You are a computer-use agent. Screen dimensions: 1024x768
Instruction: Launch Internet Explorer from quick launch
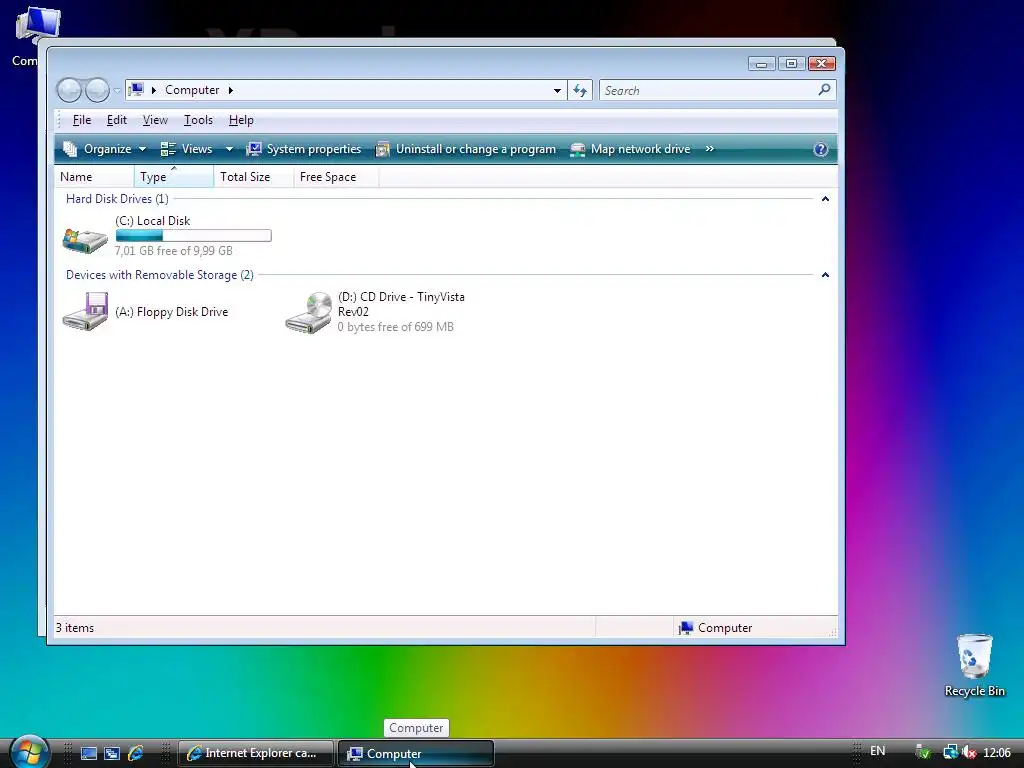point(135,754)
